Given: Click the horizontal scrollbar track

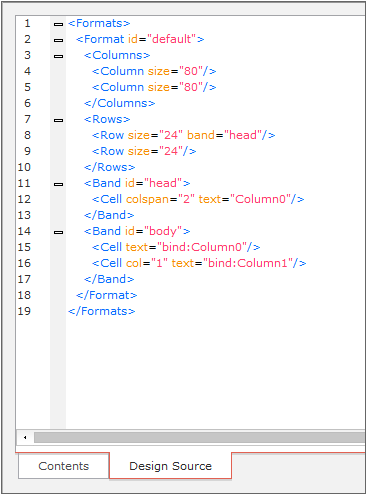Looking at the screenshot, I should [199, 437].
